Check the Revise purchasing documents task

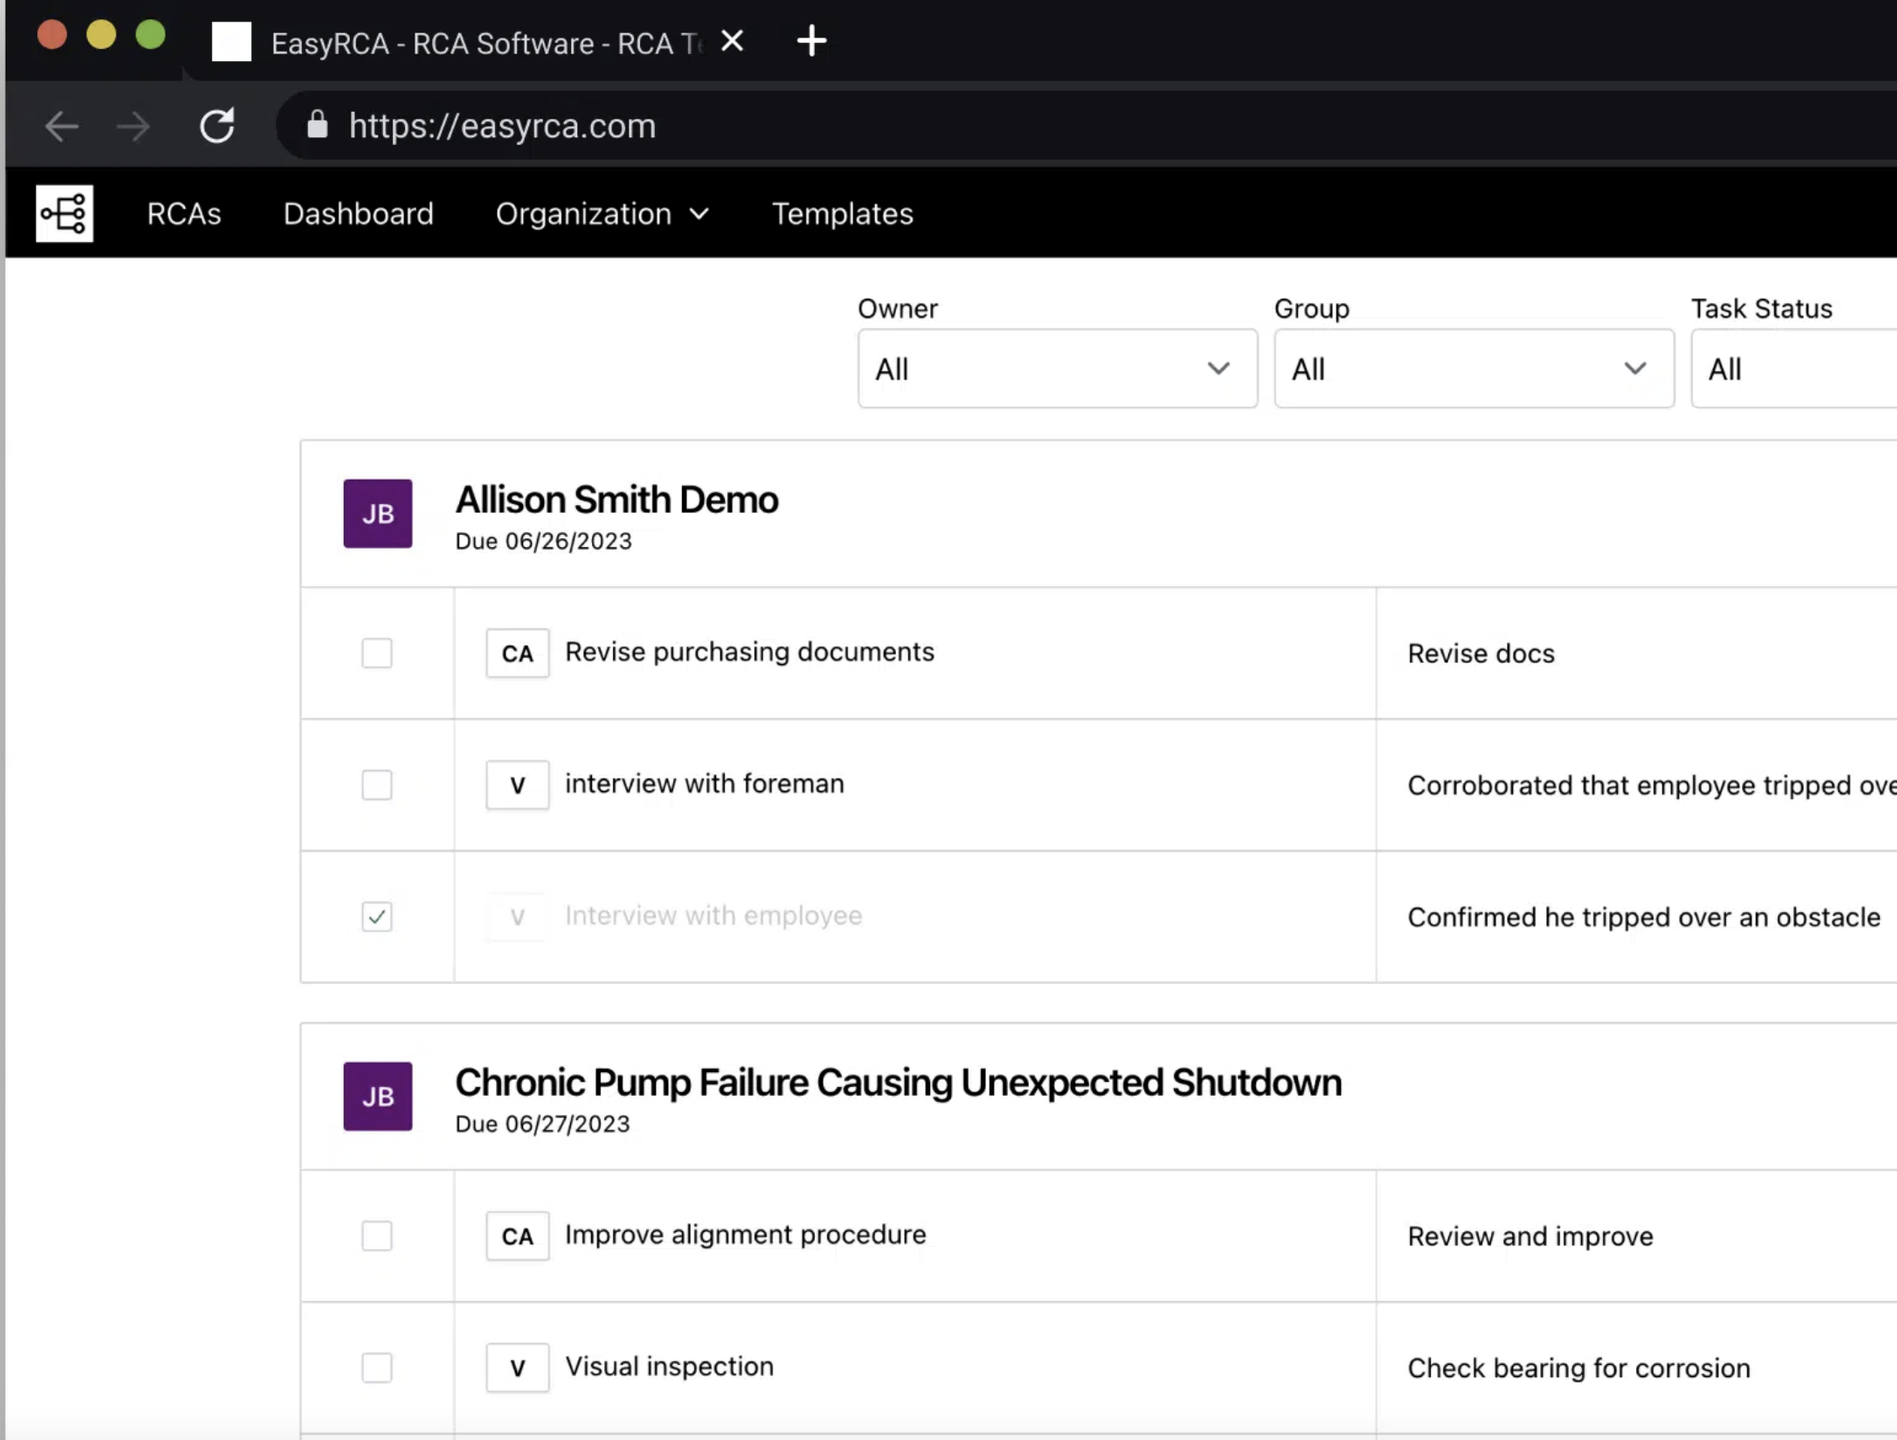coord(377,653)
